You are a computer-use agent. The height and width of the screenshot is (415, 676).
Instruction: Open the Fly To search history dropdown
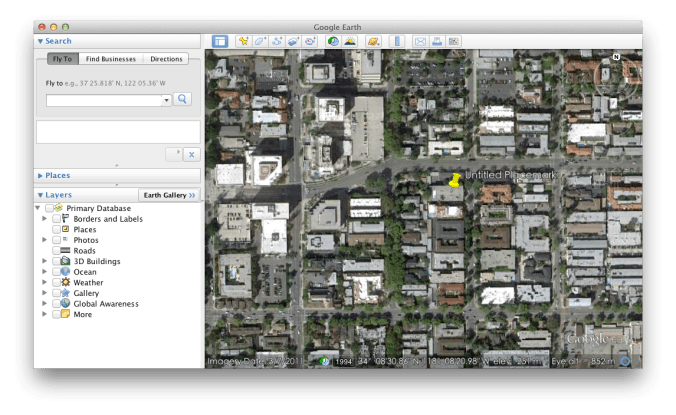166,100
